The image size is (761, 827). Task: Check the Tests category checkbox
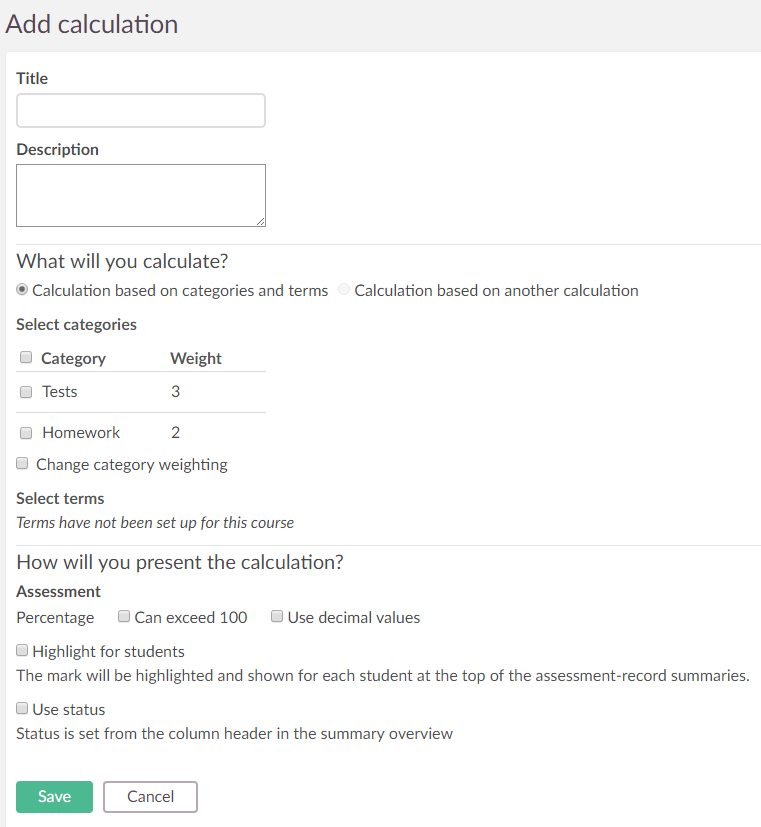tap(27, 392)
